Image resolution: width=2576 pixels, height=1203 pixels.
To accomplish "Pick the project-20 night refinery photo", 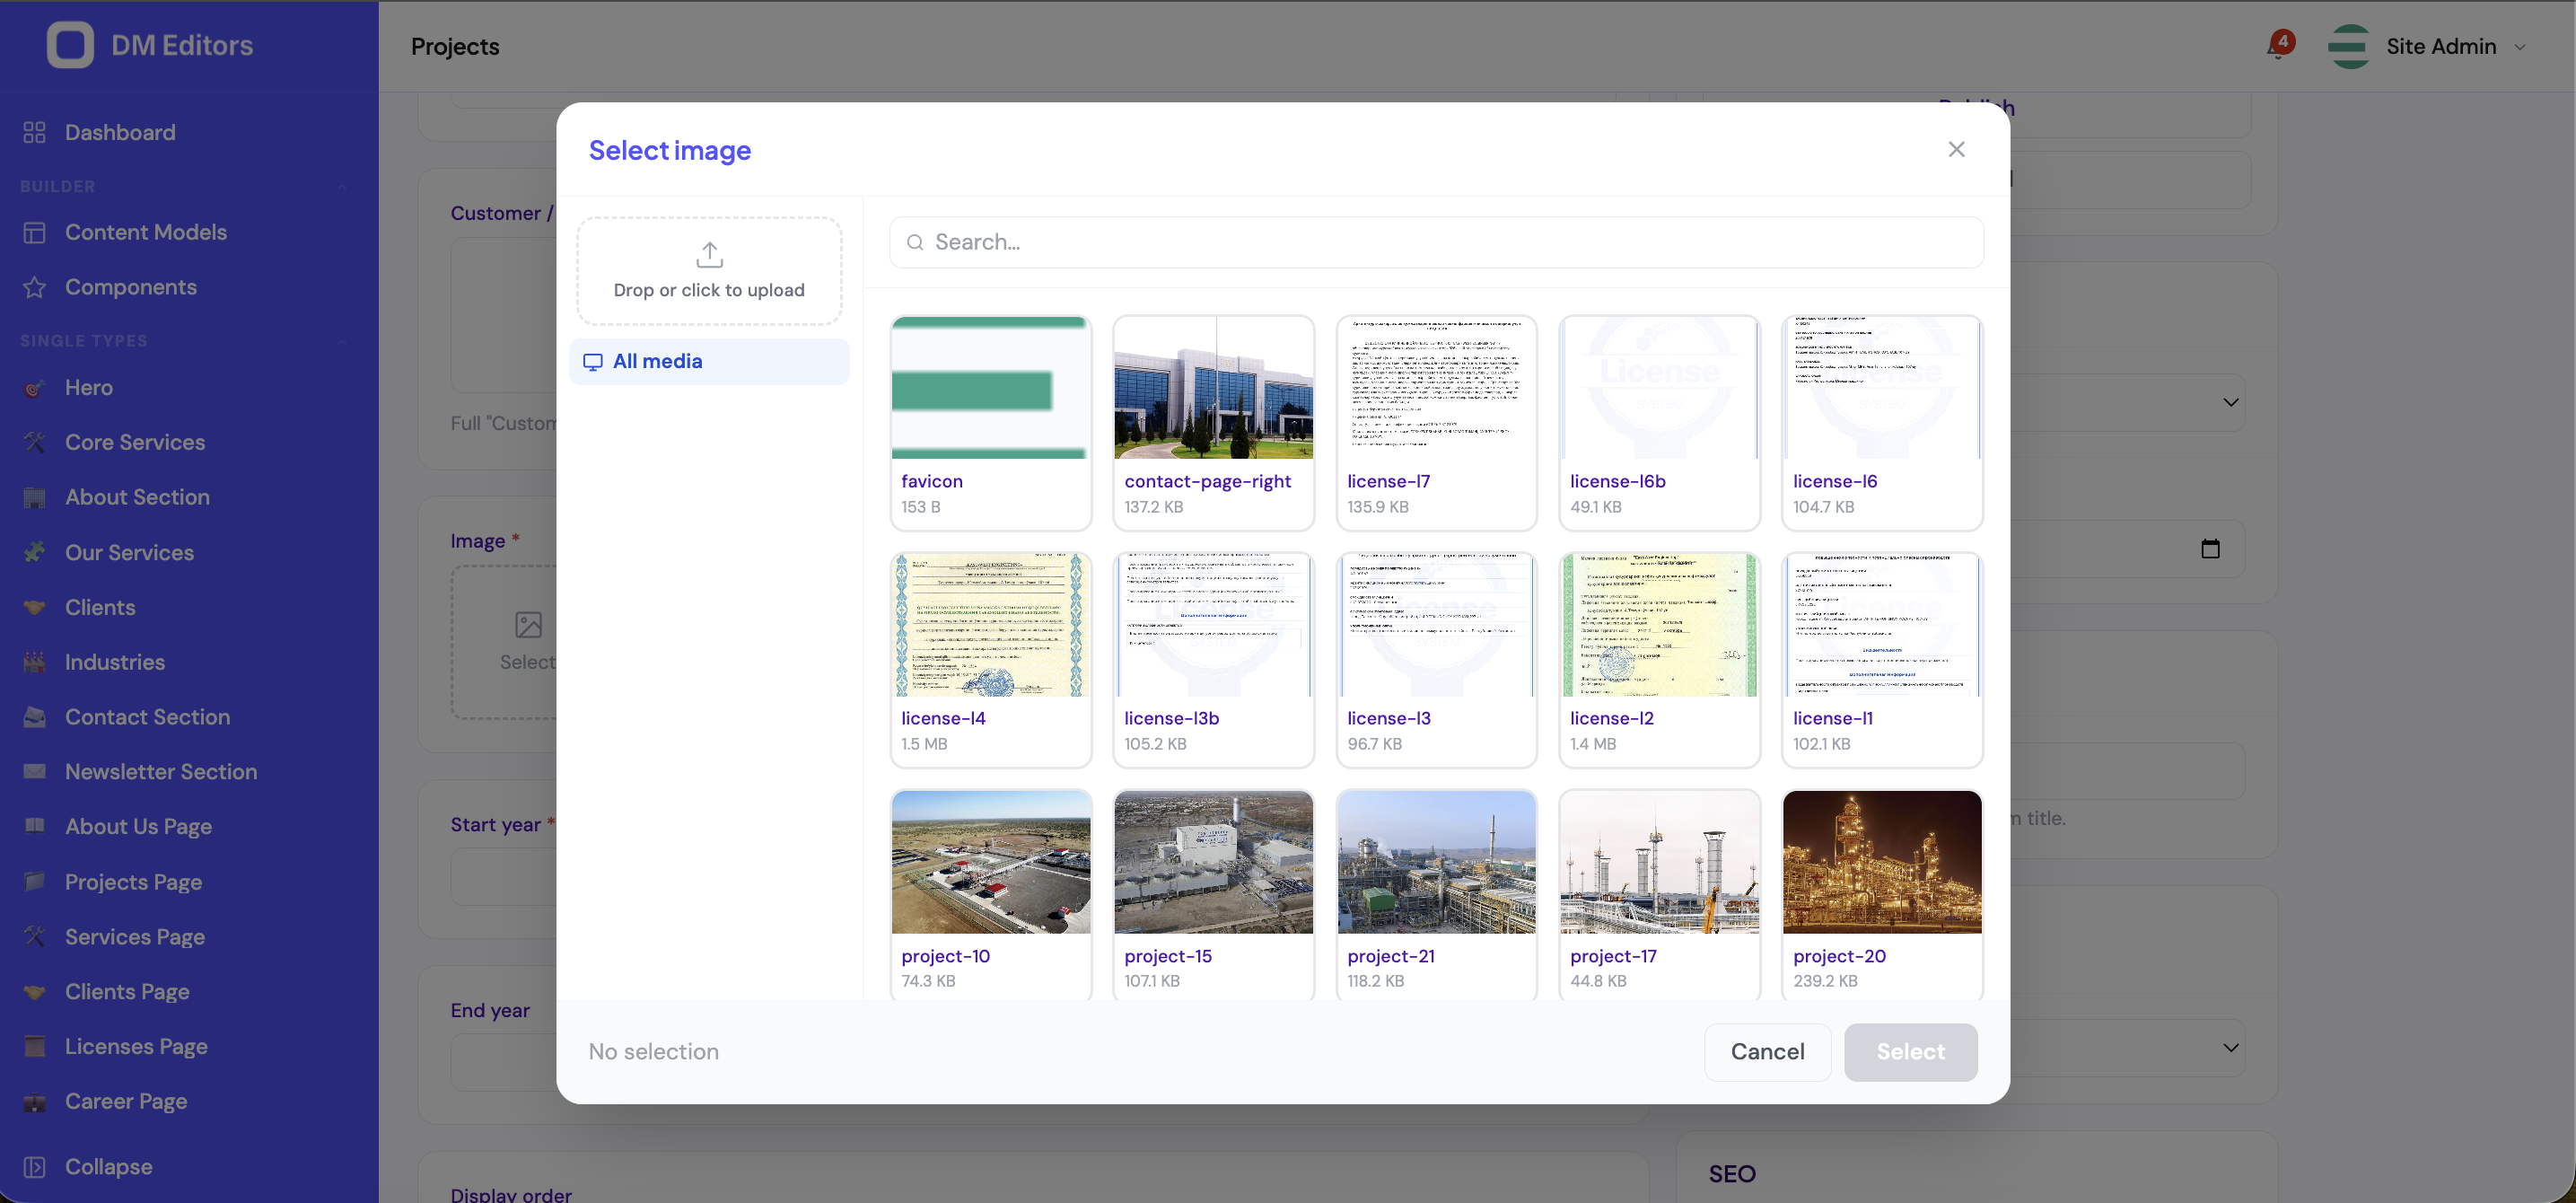I will click(x=1881, y=862).
